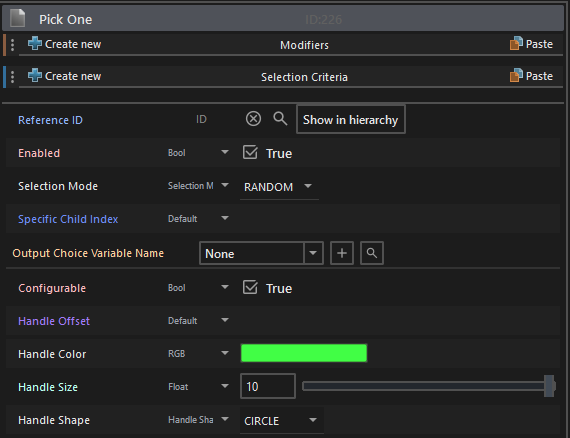This screenshot has height=438, width=570.
Task: Add new output choice variable with plus
Action: pos(342,253)
